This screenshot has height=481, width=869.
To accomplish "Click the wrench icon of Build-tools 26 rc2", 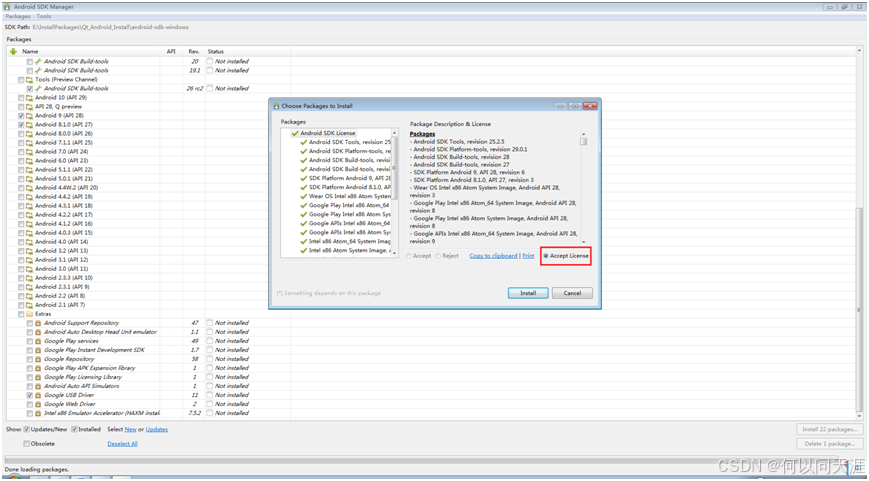I will click(38, 89).
